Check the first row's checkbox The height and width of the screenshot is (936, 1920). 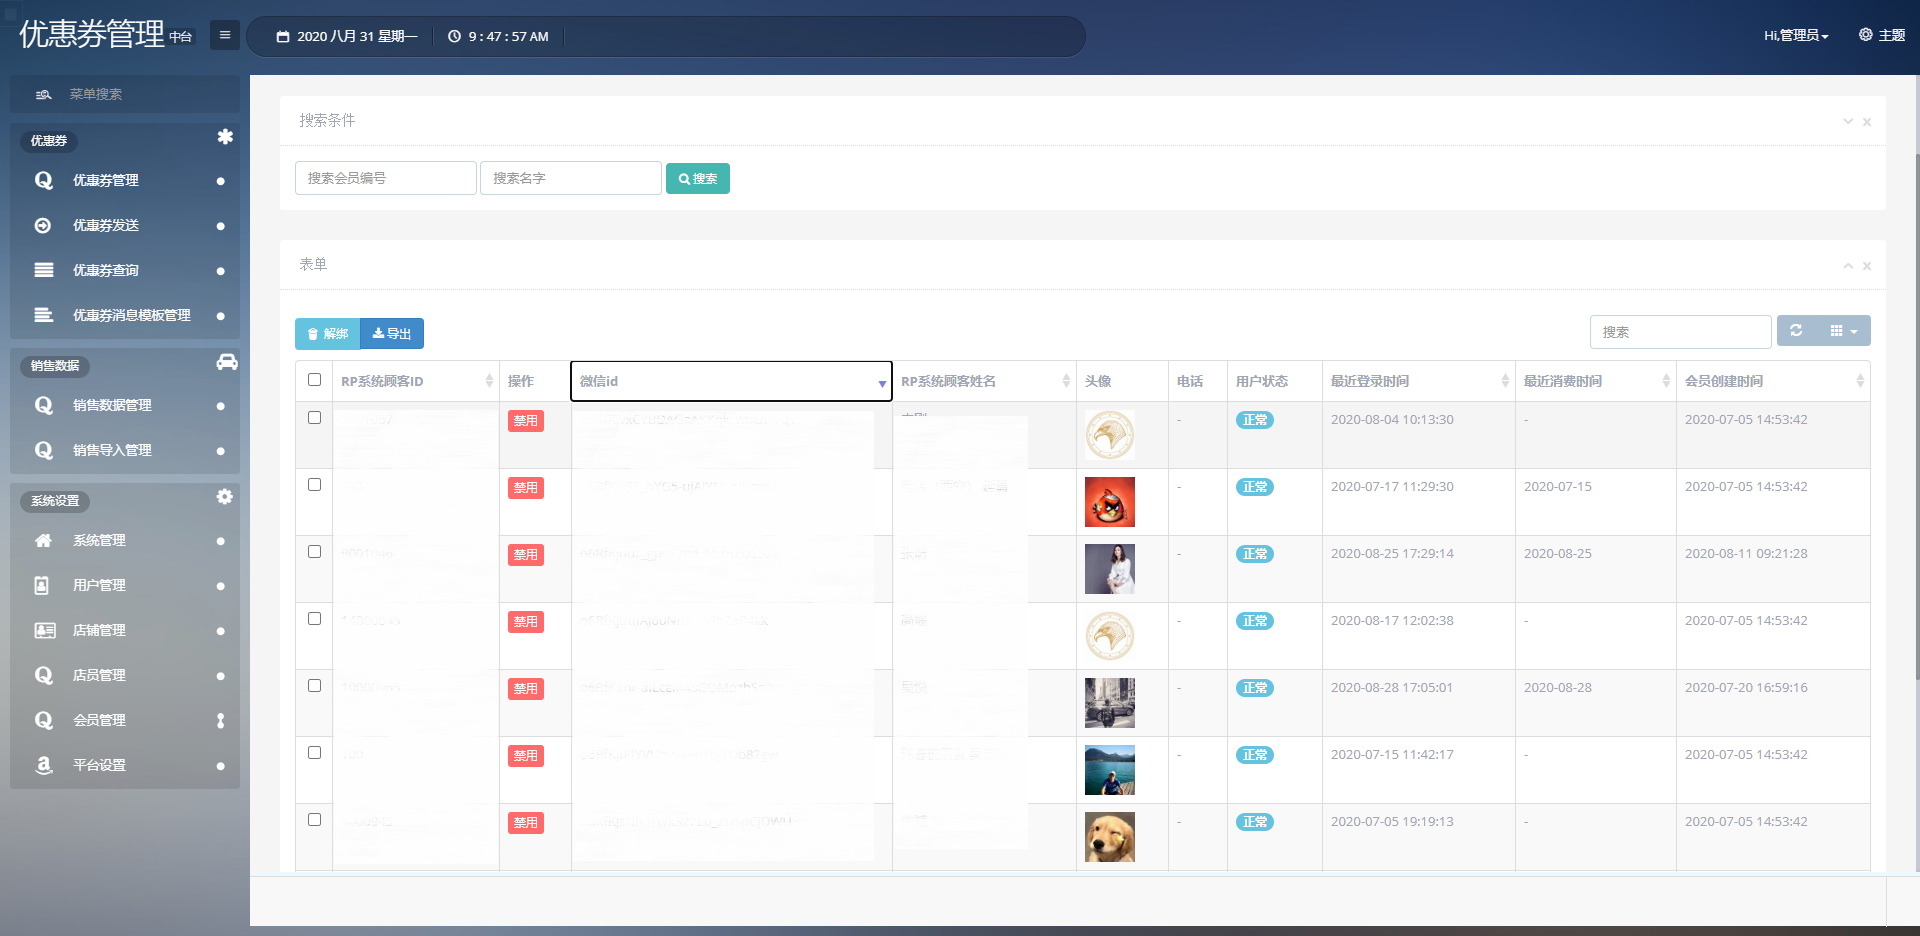pyautogui.click(x=314, y=418)
